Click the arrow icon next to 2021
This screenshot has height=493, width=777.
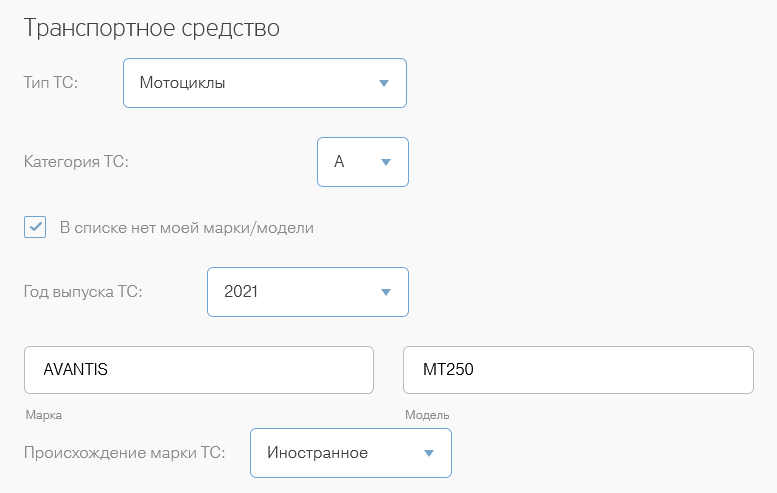coord(385,292)
